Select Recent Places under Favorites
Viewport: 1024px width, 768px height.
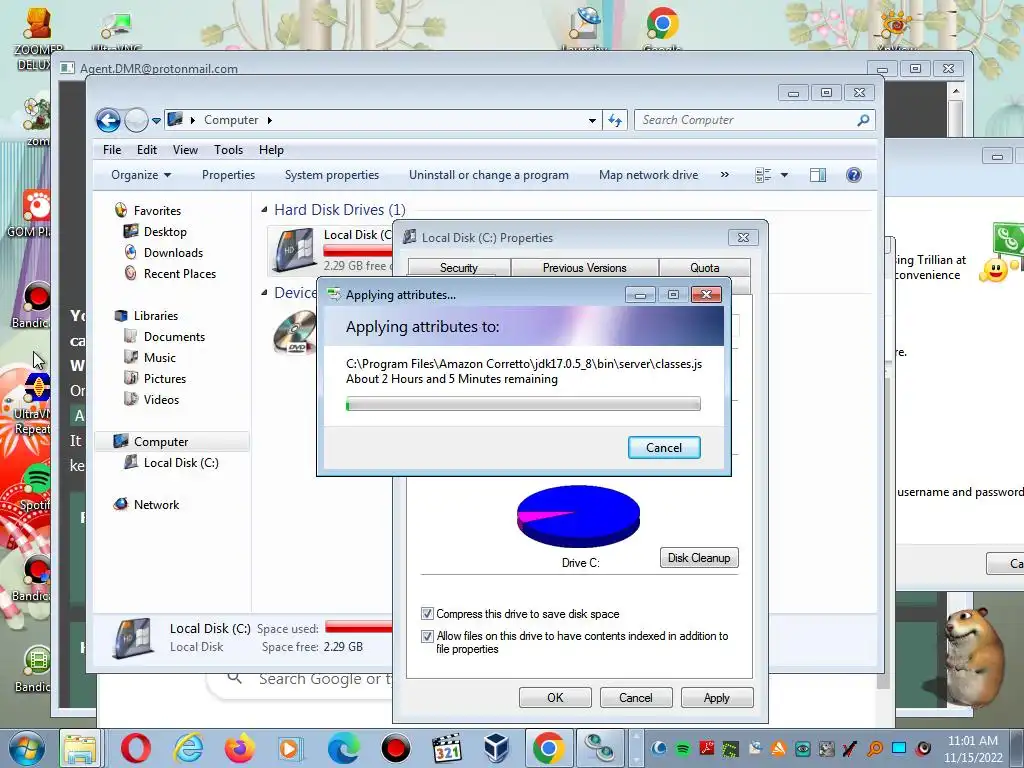[180, 274]
